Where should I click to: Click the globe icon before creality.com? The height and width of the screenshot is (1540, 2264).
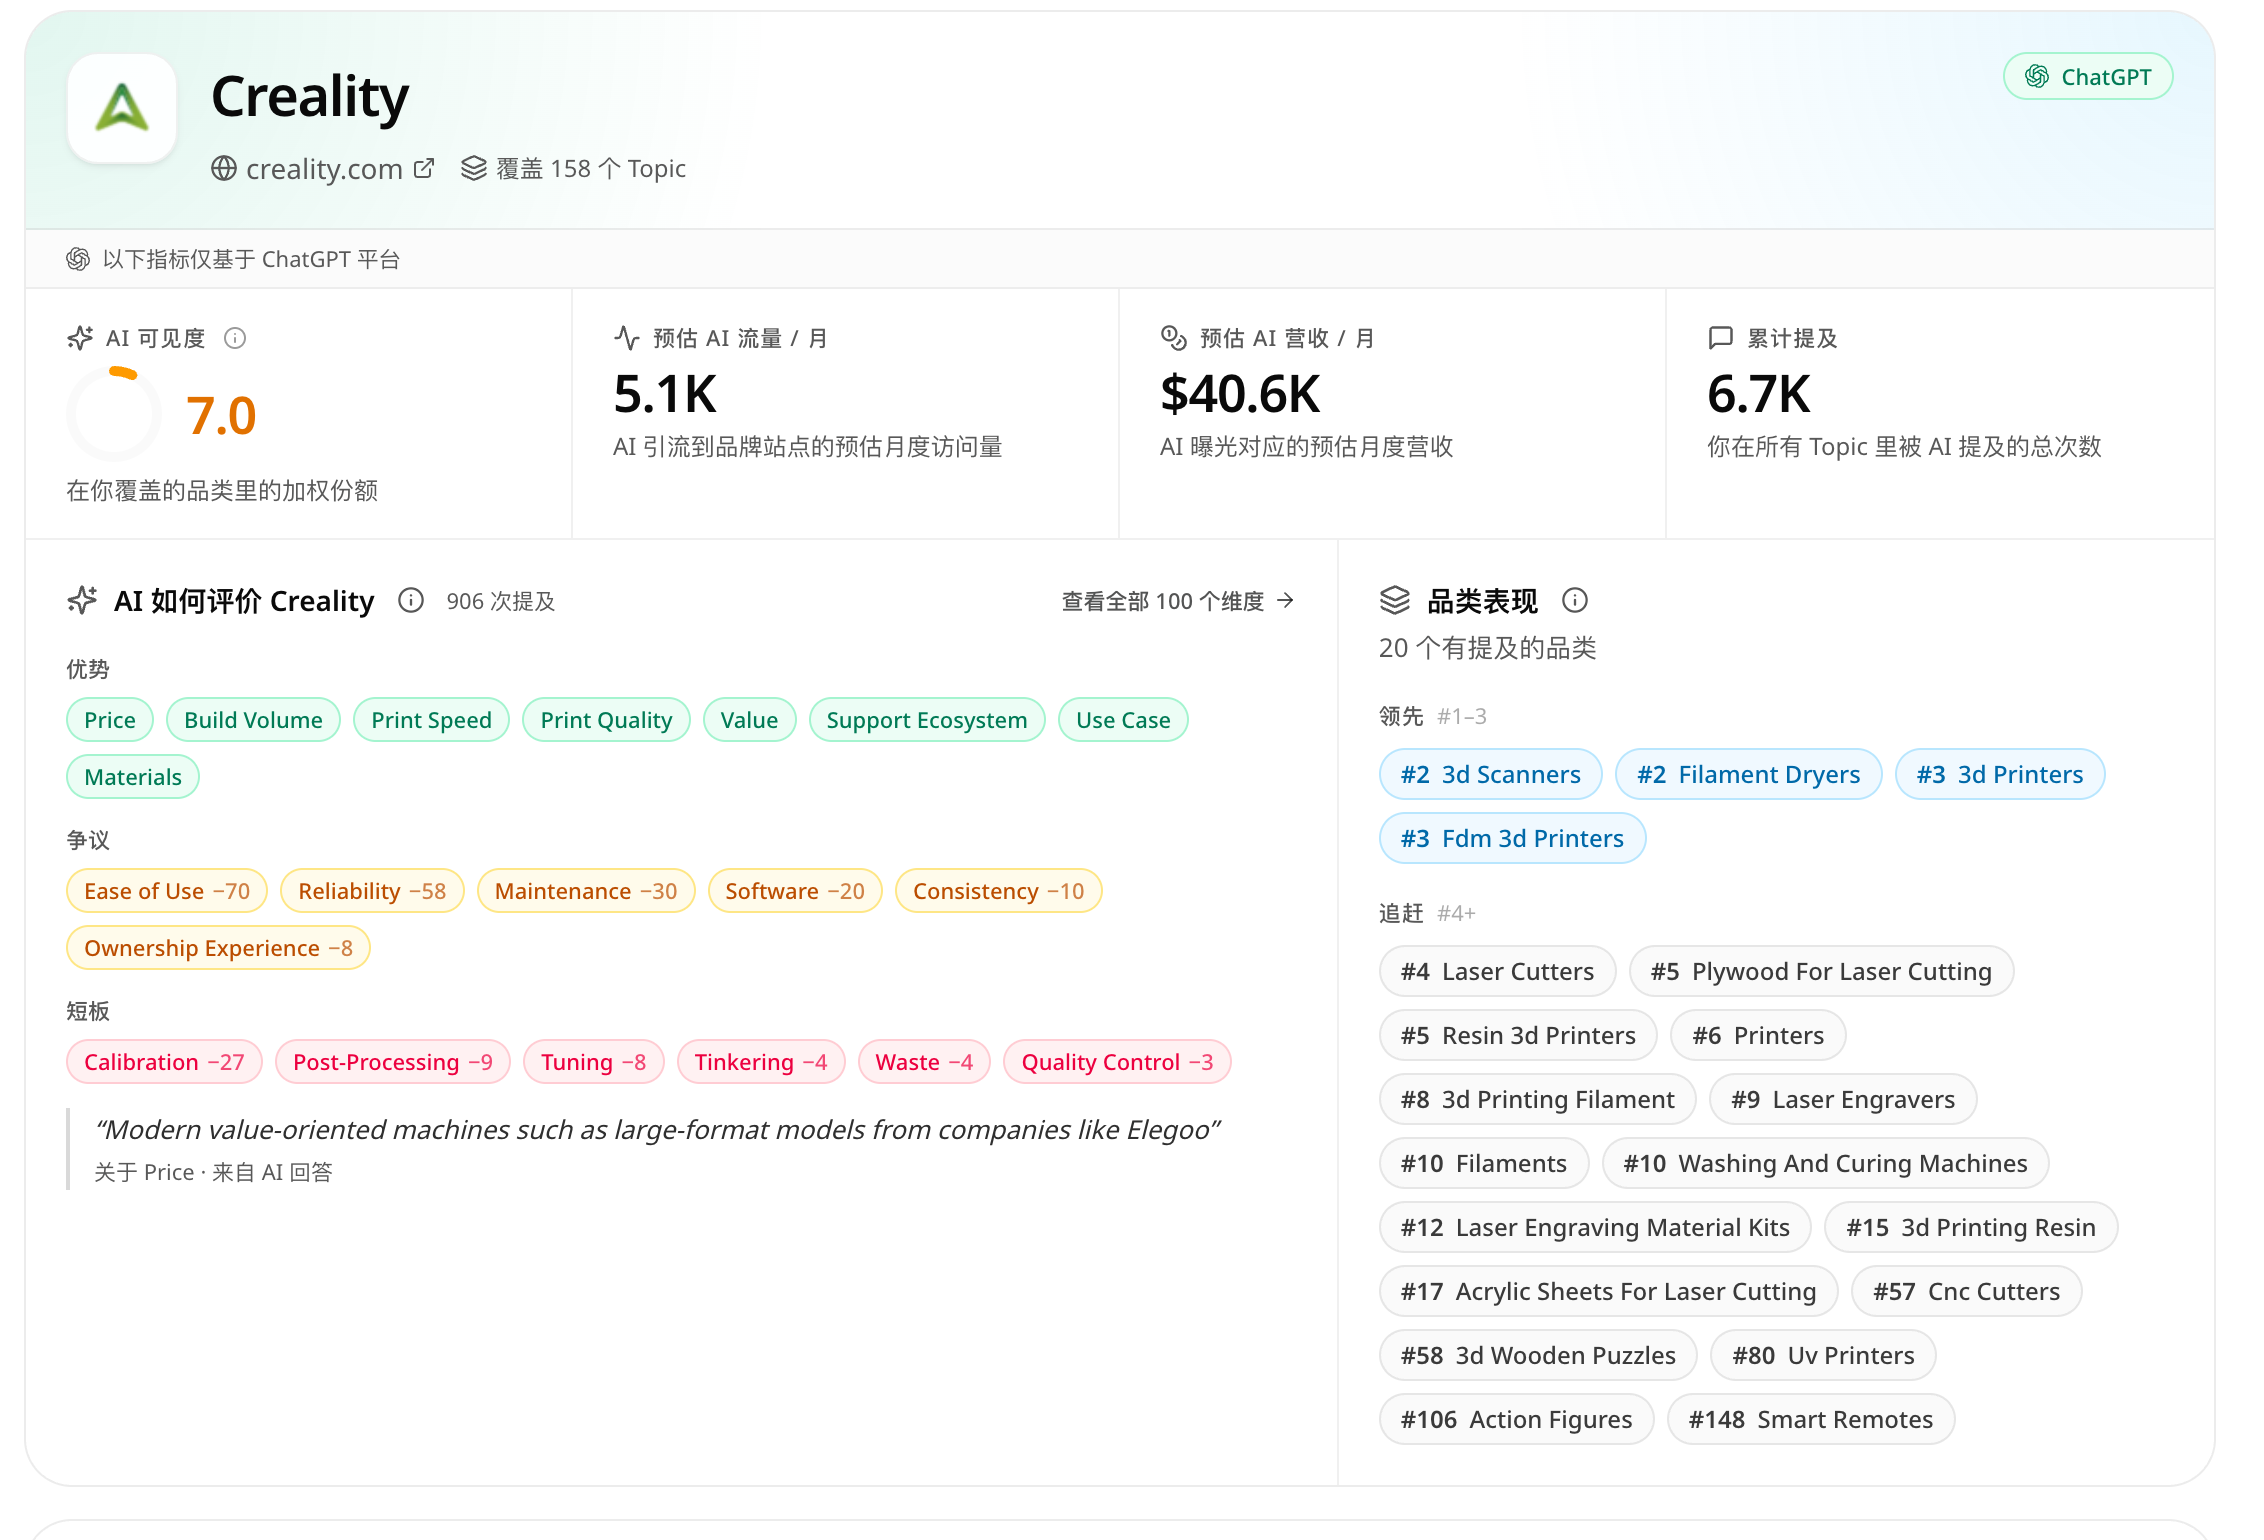coord(224,169)
